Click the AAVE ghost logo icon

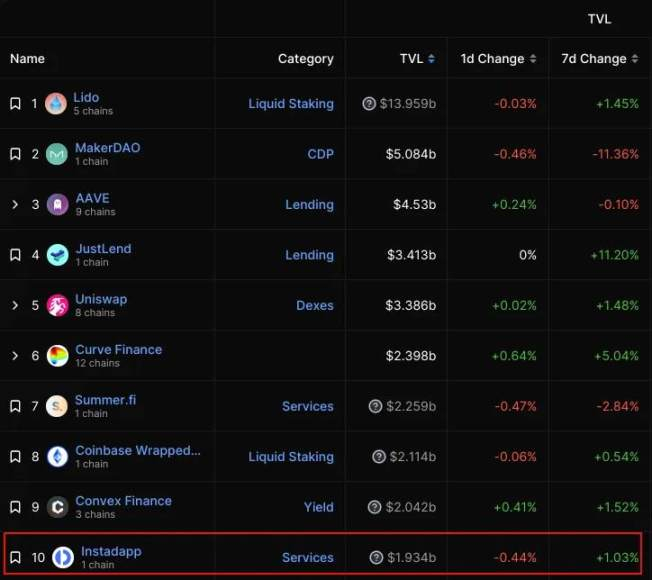(56, 205)
